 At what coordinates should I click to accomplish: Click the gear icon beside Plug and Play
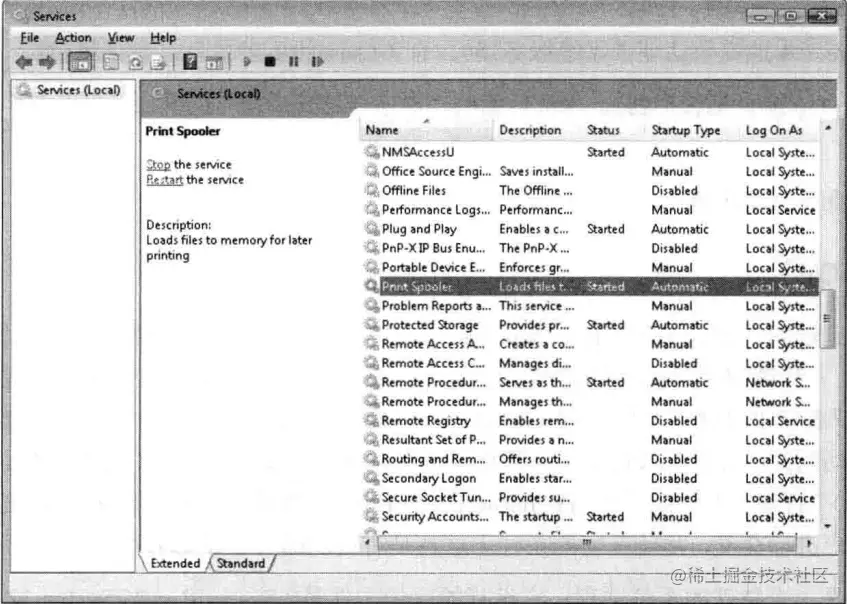372,229
